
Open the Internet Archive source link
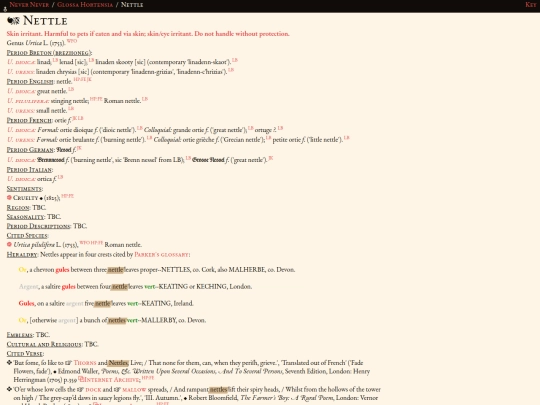[112, 380]
